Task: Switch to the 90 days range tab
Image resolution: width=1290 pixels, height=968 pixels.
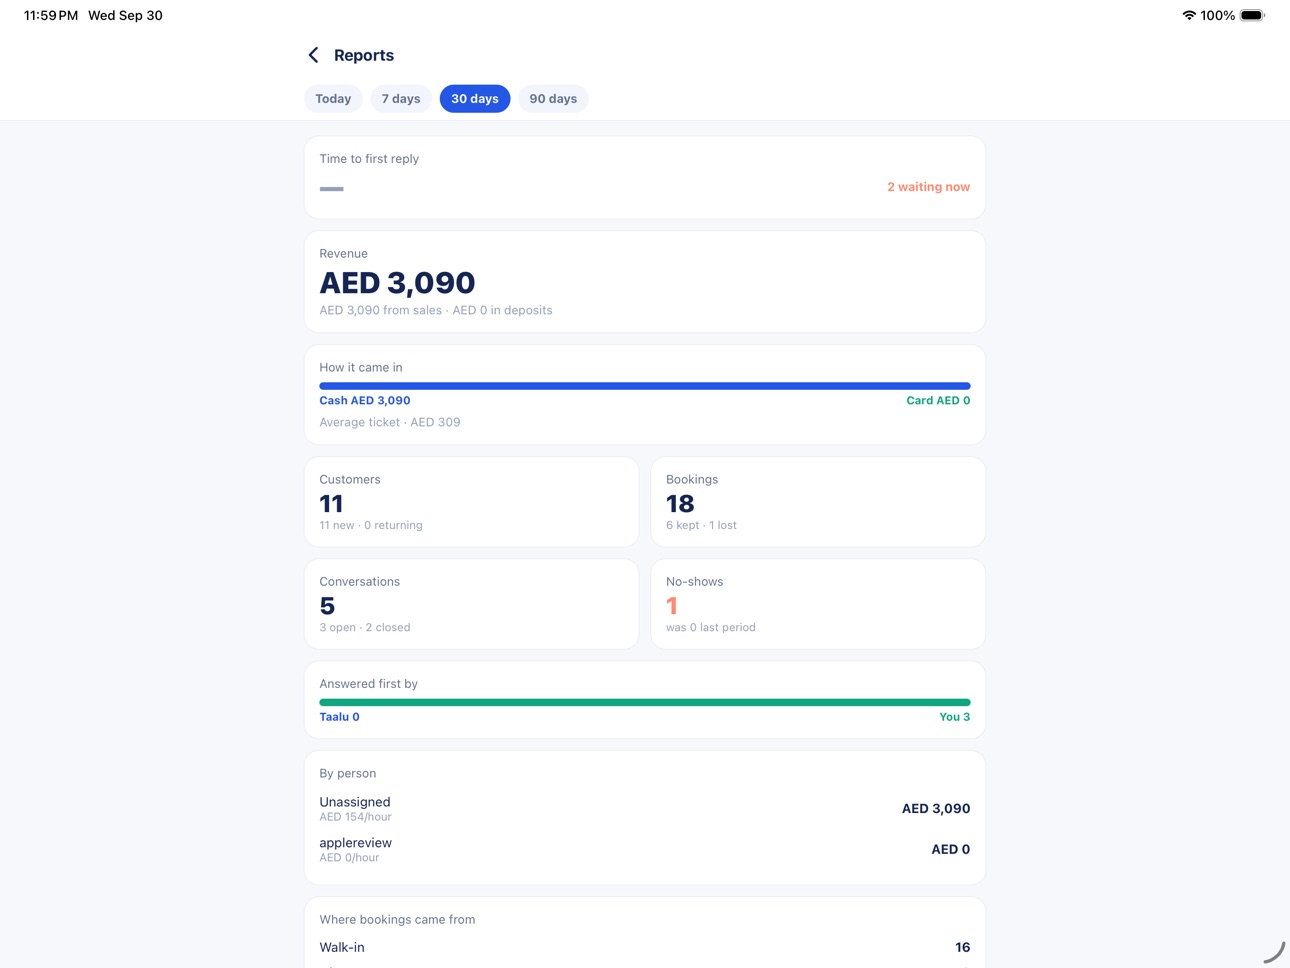Action: tap(553, 99)
